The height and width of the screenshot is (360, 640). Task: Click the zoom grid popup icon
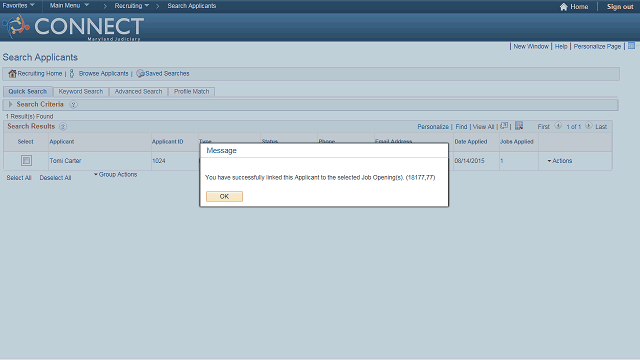click(504, 126)
